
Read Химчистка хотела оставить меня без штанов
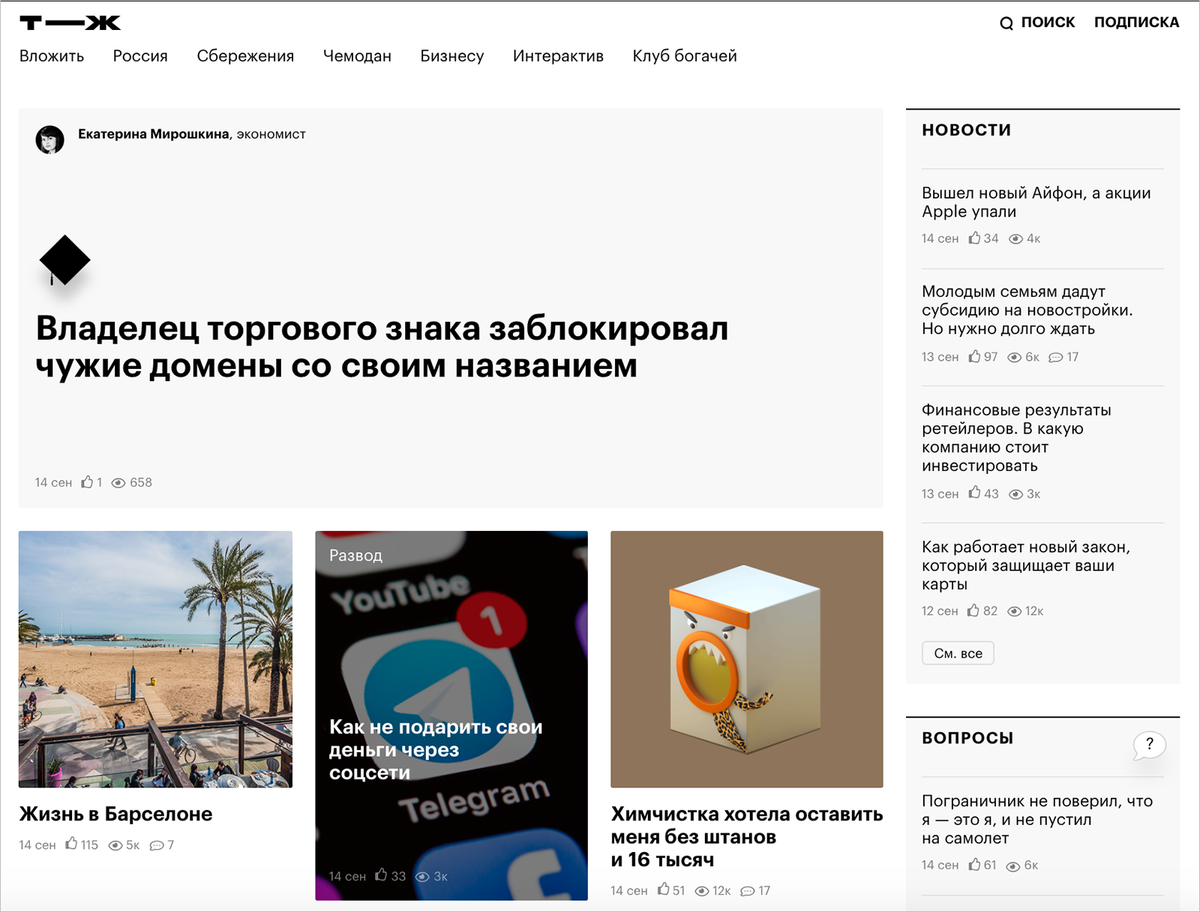point(747,837)
